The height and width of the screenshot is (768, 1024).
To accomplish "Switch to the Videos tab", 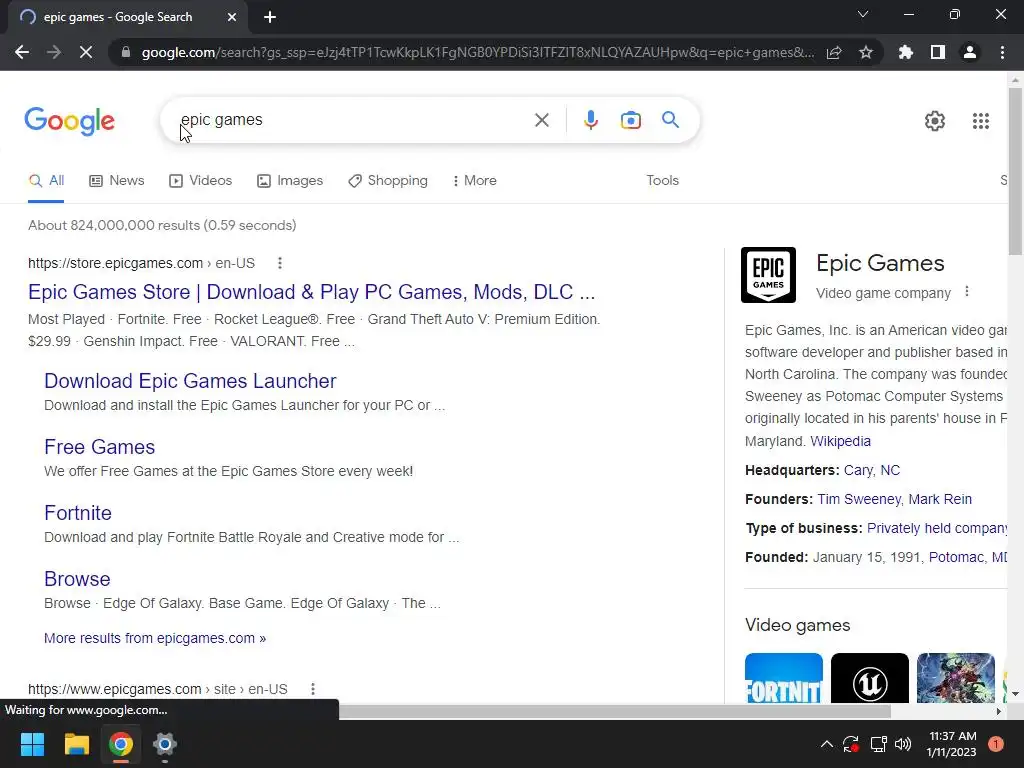I will coord(200,180).
